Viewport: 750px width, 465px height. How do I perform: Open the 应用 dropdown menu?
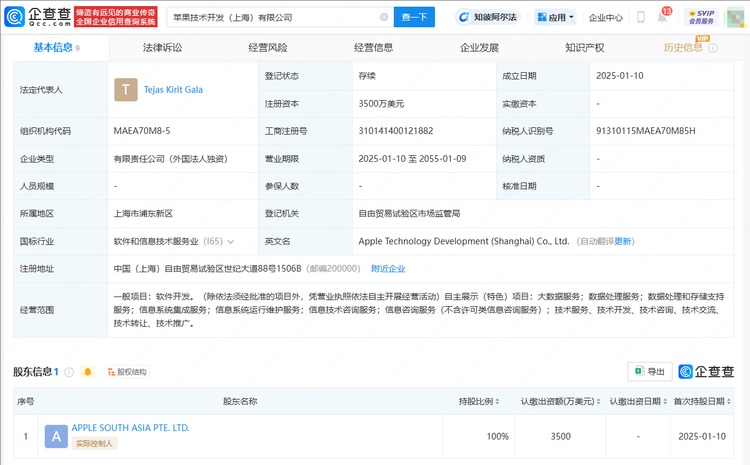(x=556, y=17)
